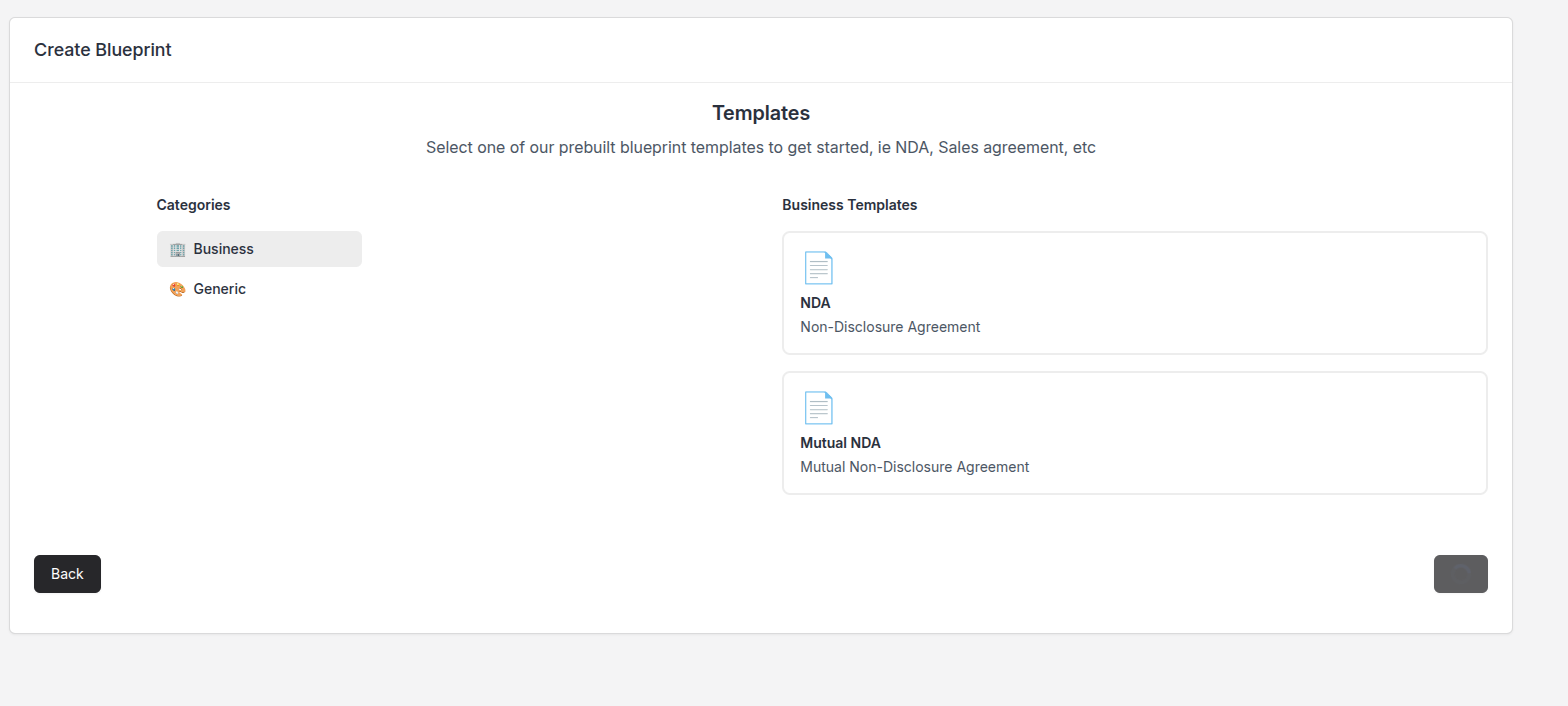Click the document icon on the NDA card
The image size is (1568, 706).
click(818, 268)
